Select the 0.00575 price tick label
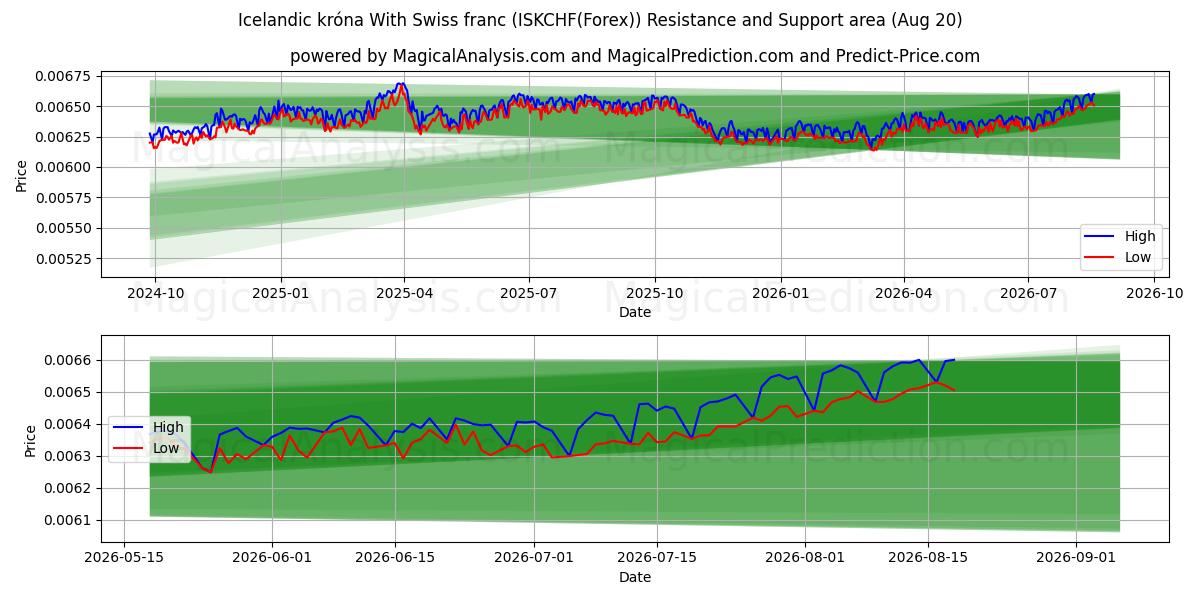Image resolution: width=1200 pixels, height=600 pixels. point(62,198)
